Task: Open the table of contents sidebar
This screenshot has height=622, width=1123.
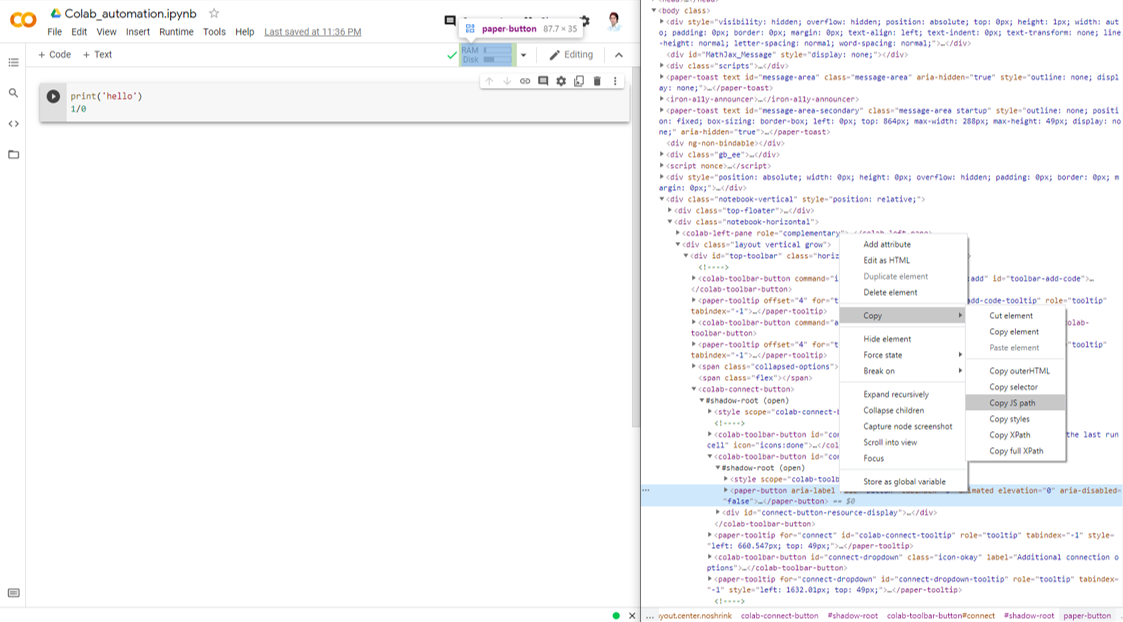Action: pos(13,62)
